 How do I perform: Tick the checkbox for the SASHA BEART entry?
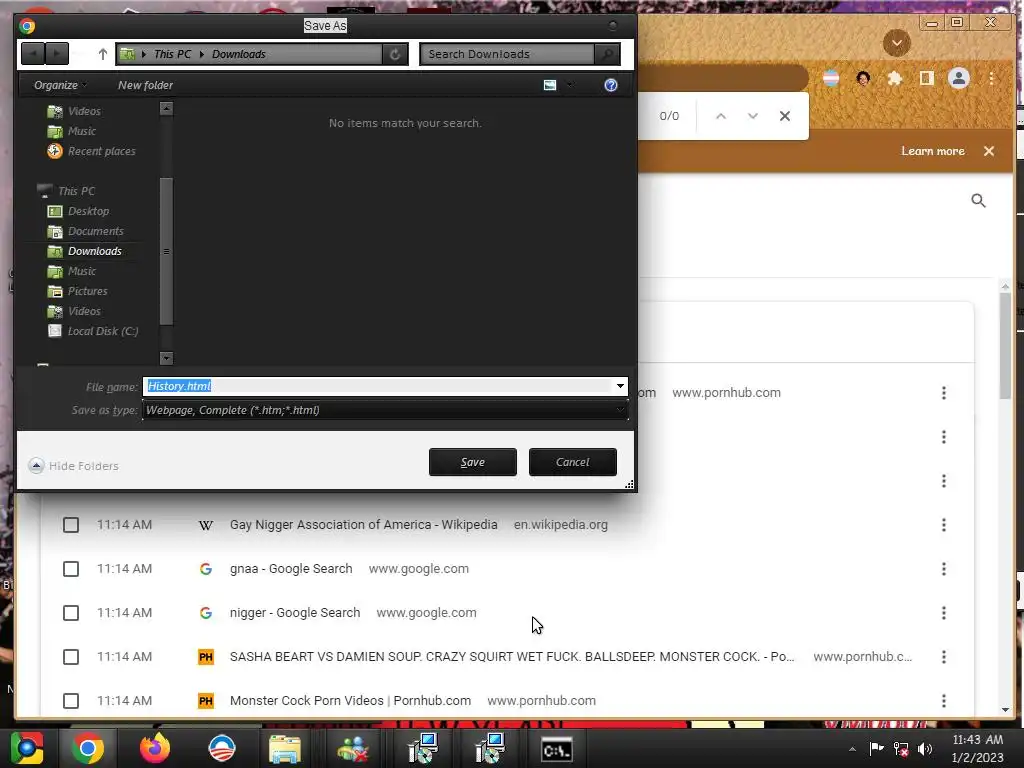[71, 657]
